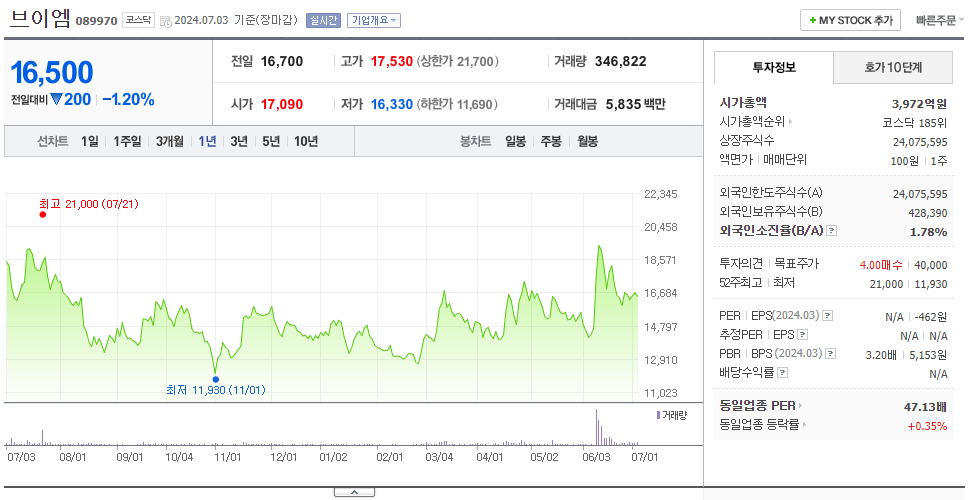Image resolution: width=968 pixels, height=500 pixels.
Task: Click the 브이엠 stock name heading
Action: point(41,19)
